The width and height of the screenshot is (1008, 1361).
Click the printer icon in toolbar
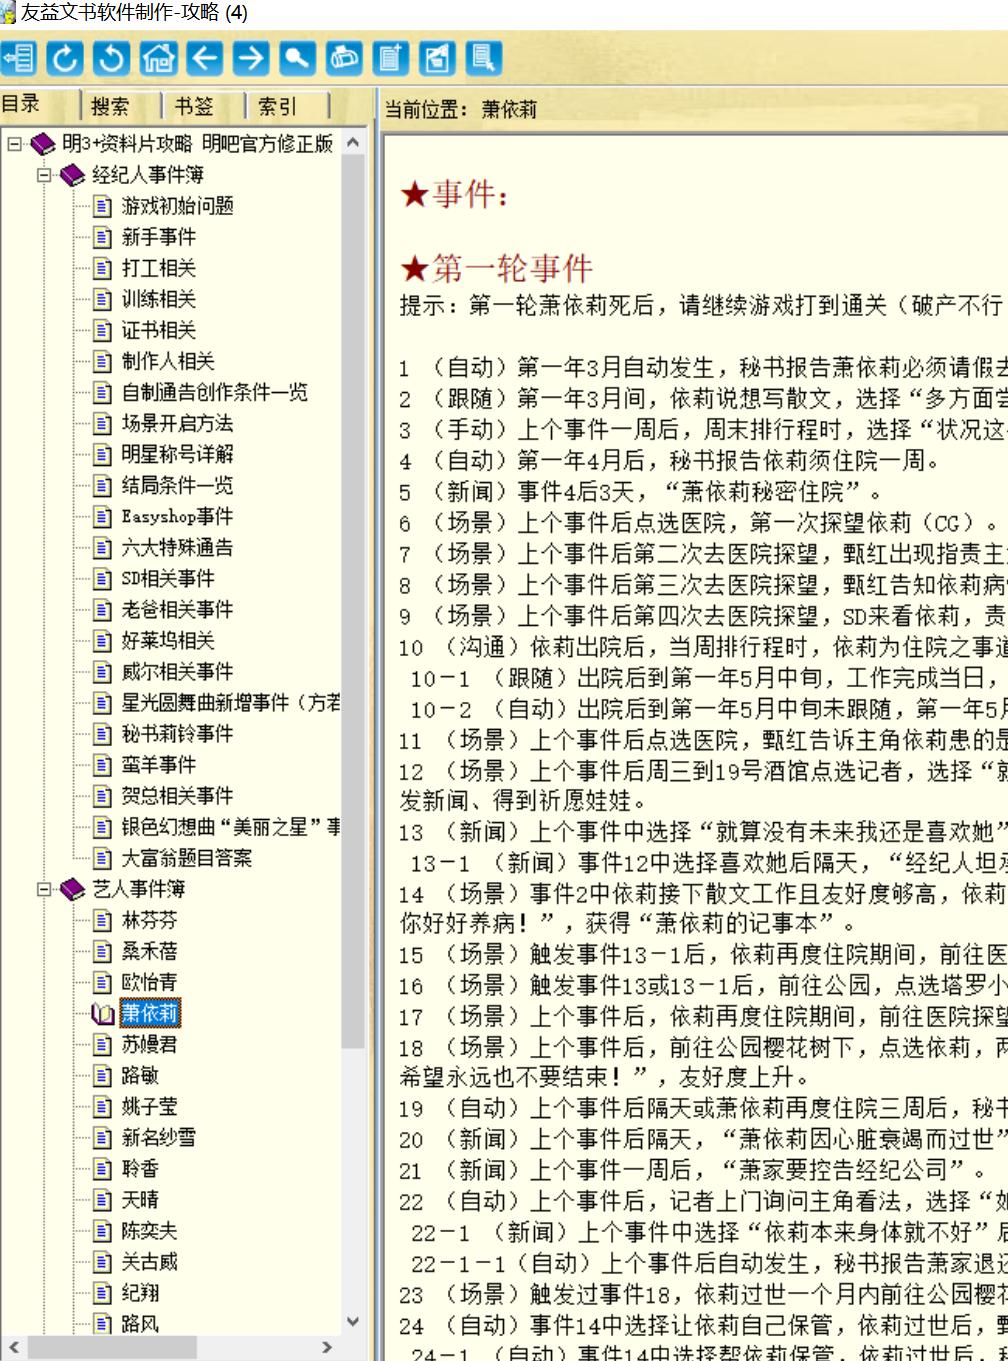click(344, 58)
